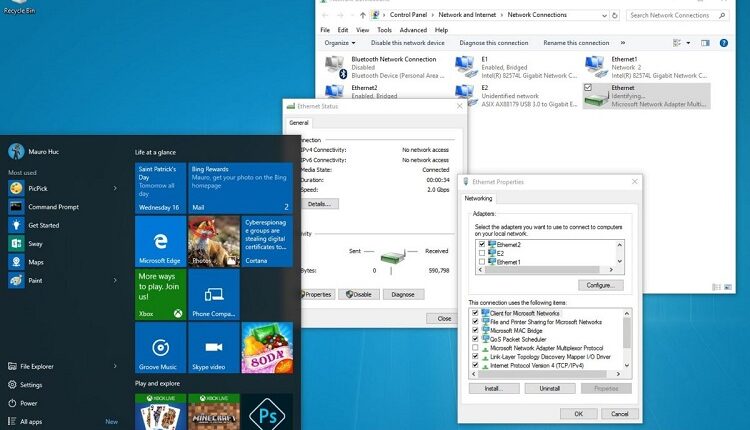
Task: Click the Install button
Action: [x=494, y=388]
